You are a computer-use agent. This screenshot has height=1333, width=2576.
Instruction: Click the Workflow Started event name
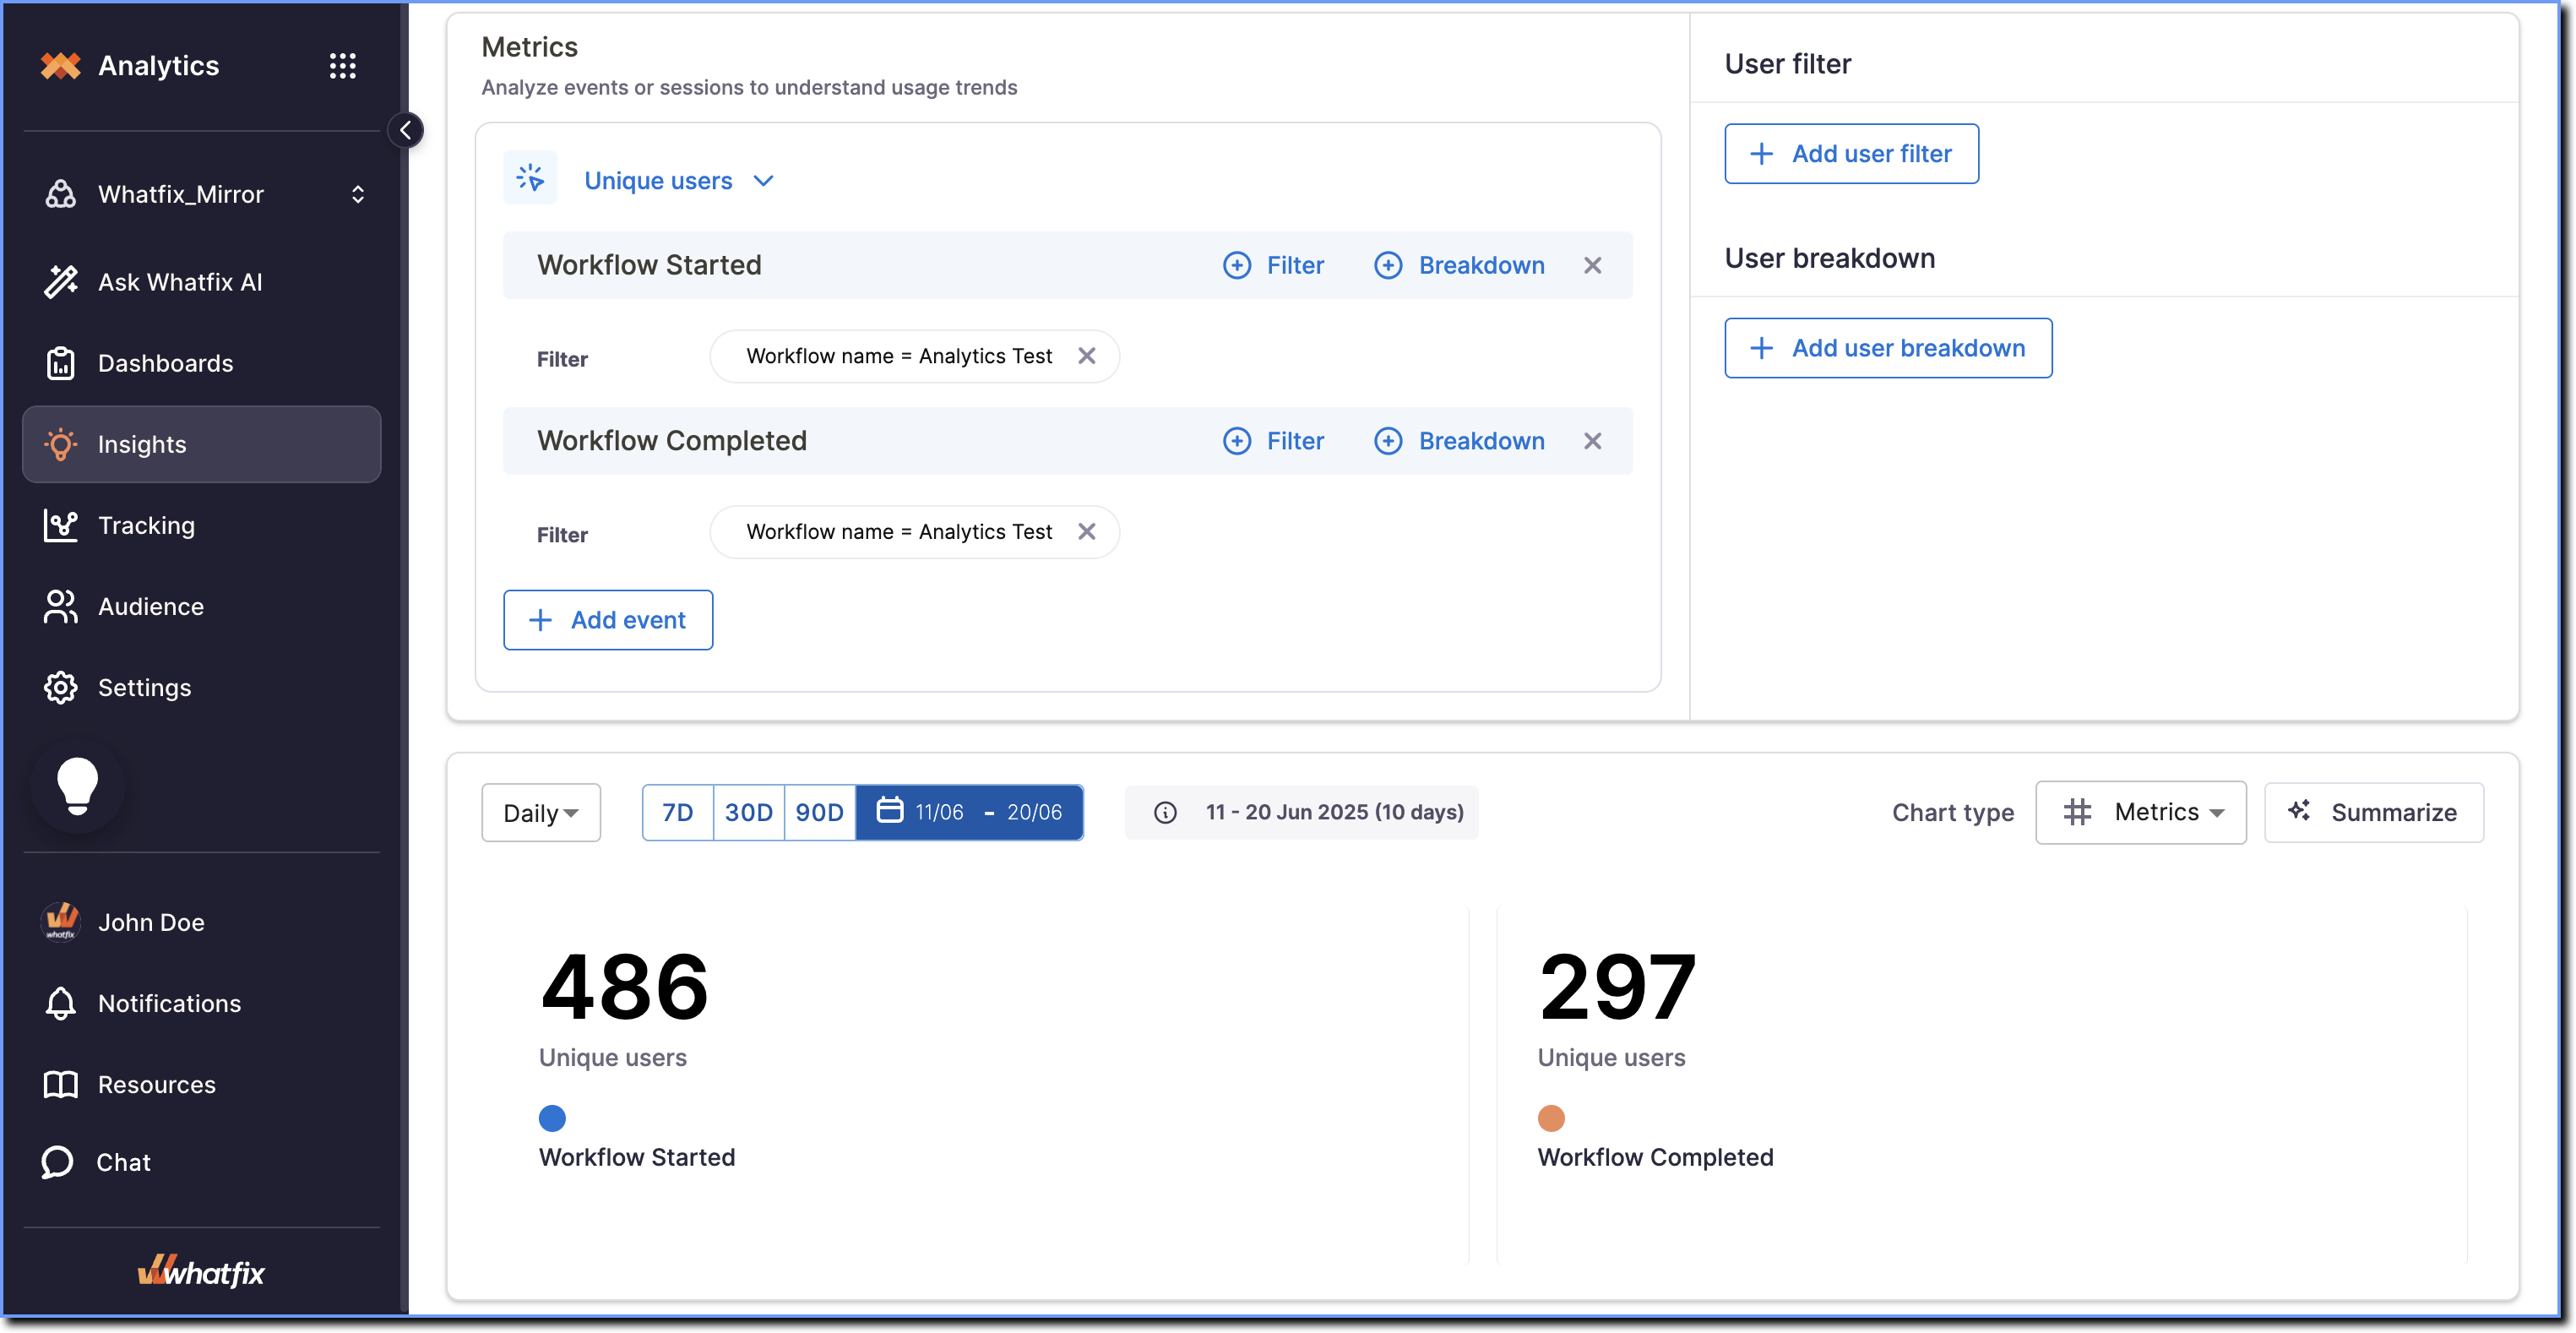point(649,265)
